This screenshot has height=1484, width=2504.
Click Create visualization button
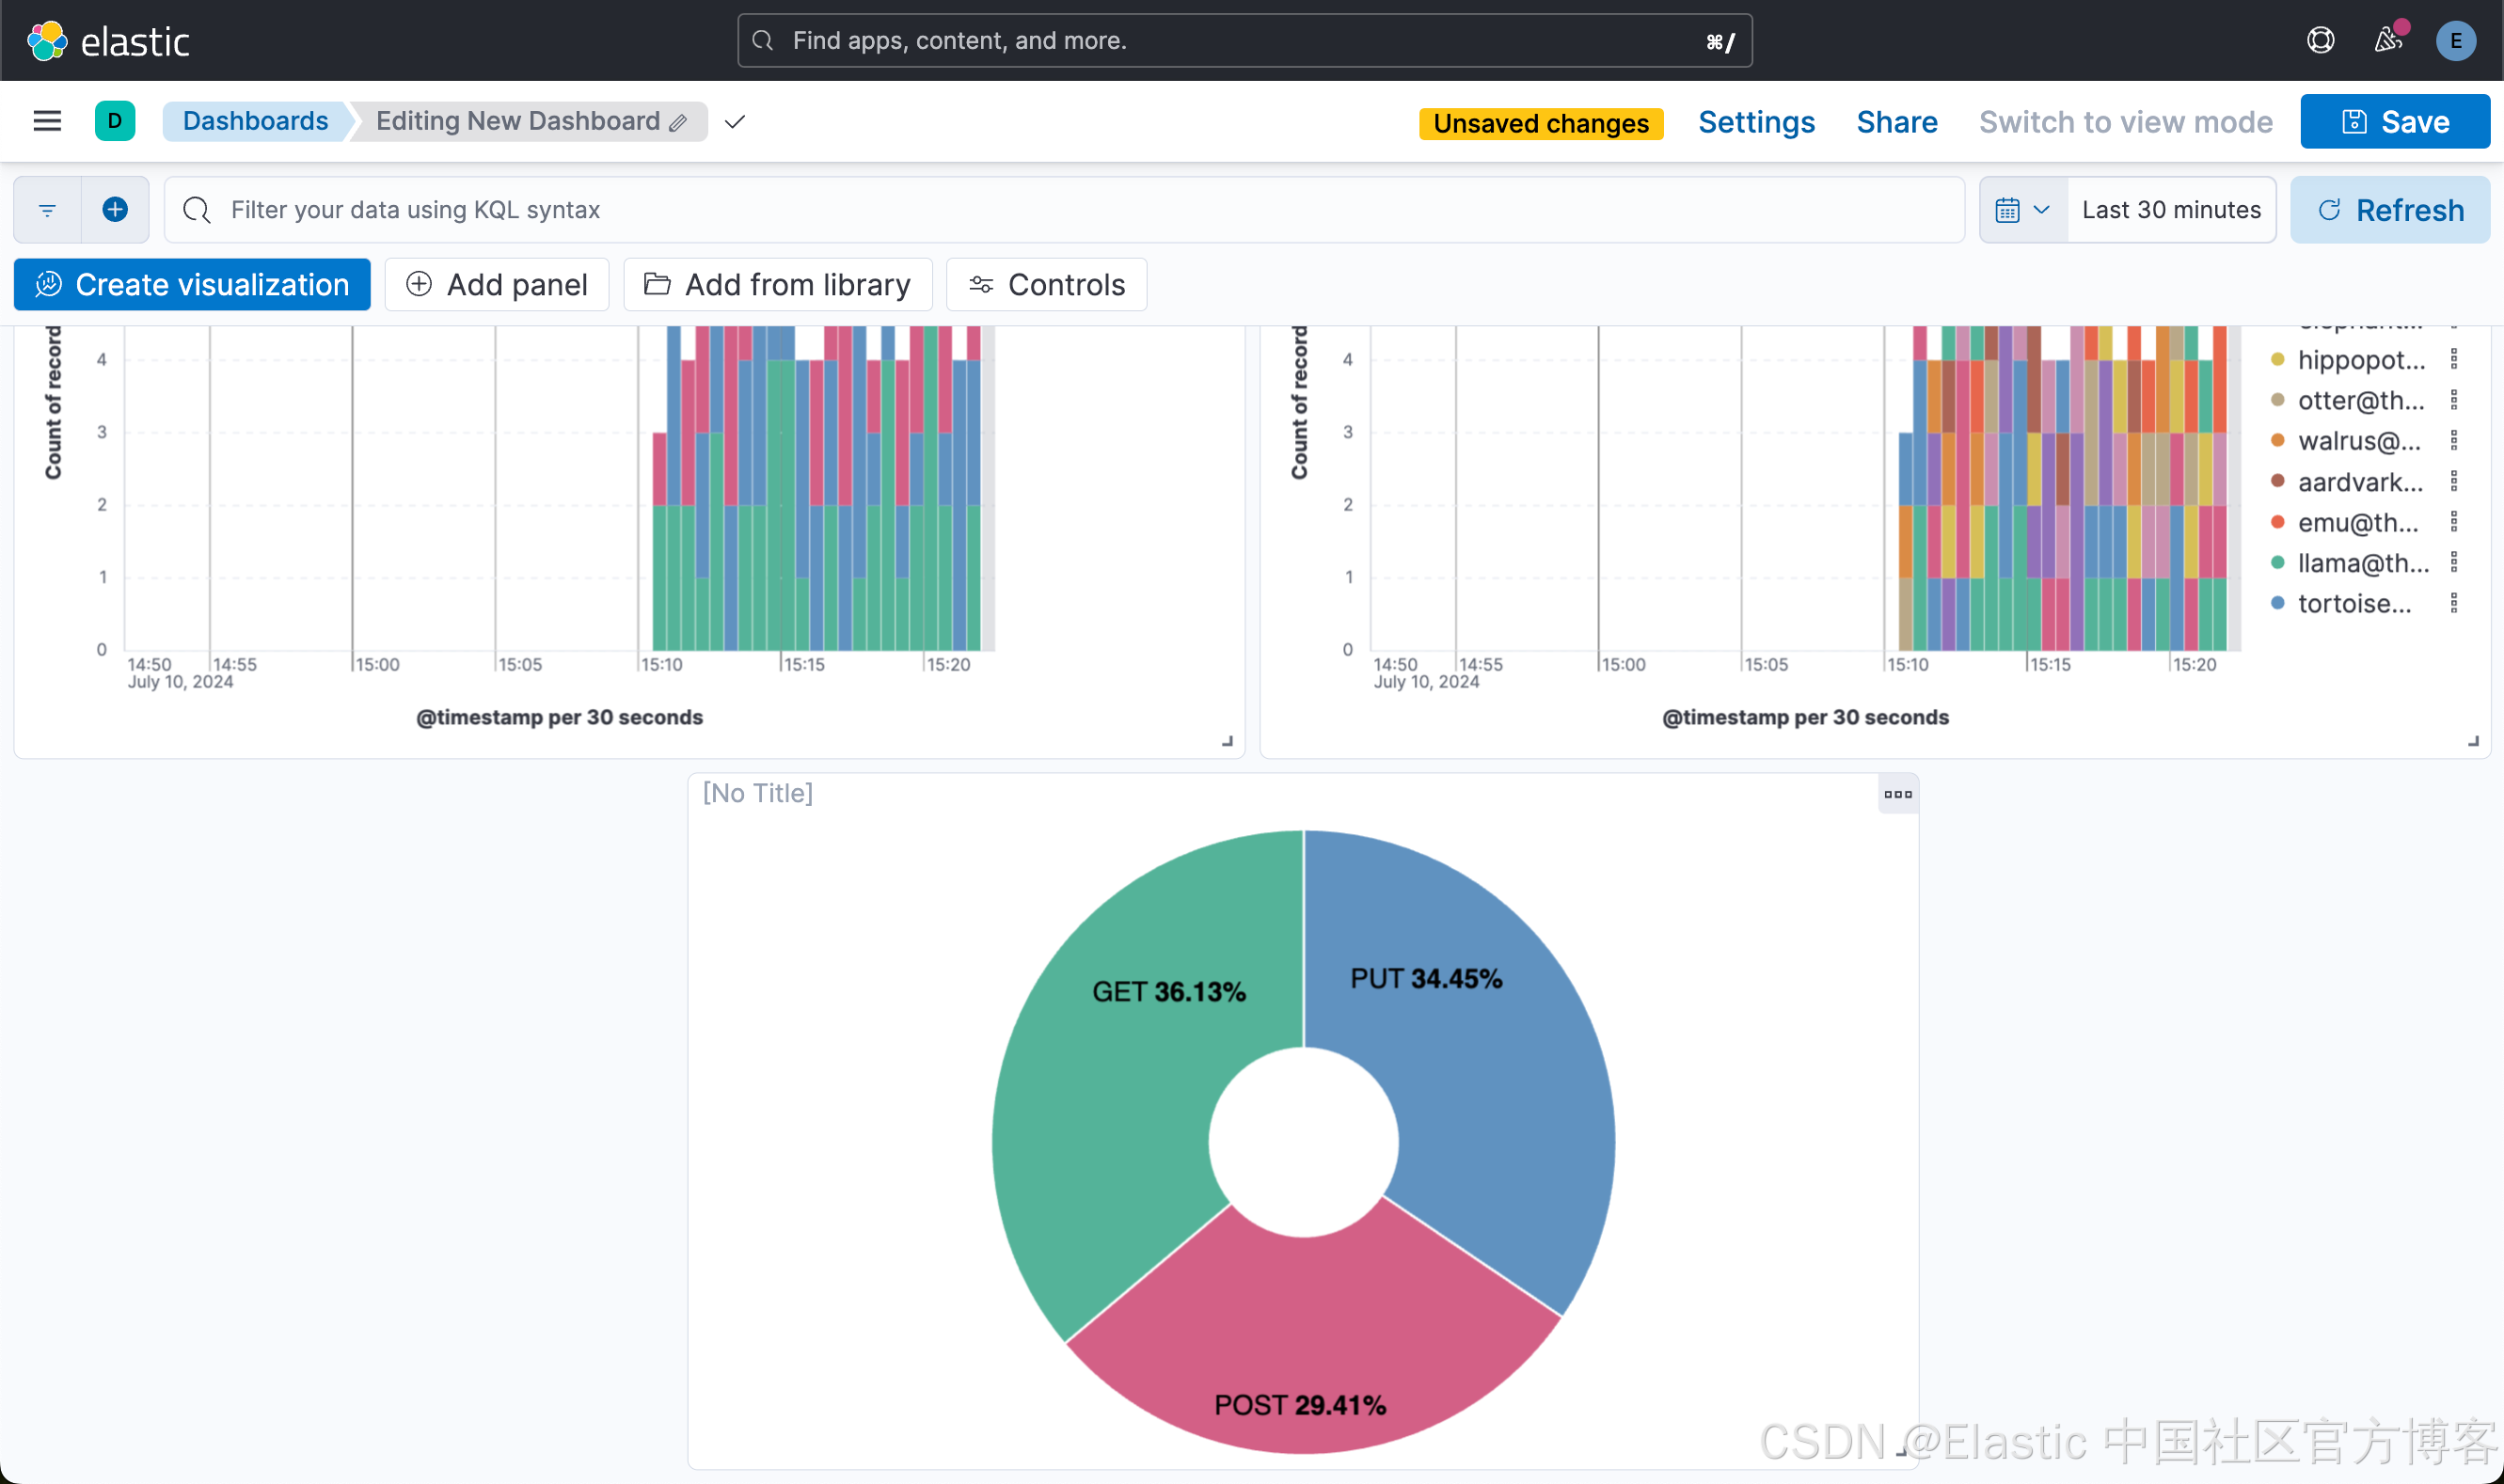(192, 285)
